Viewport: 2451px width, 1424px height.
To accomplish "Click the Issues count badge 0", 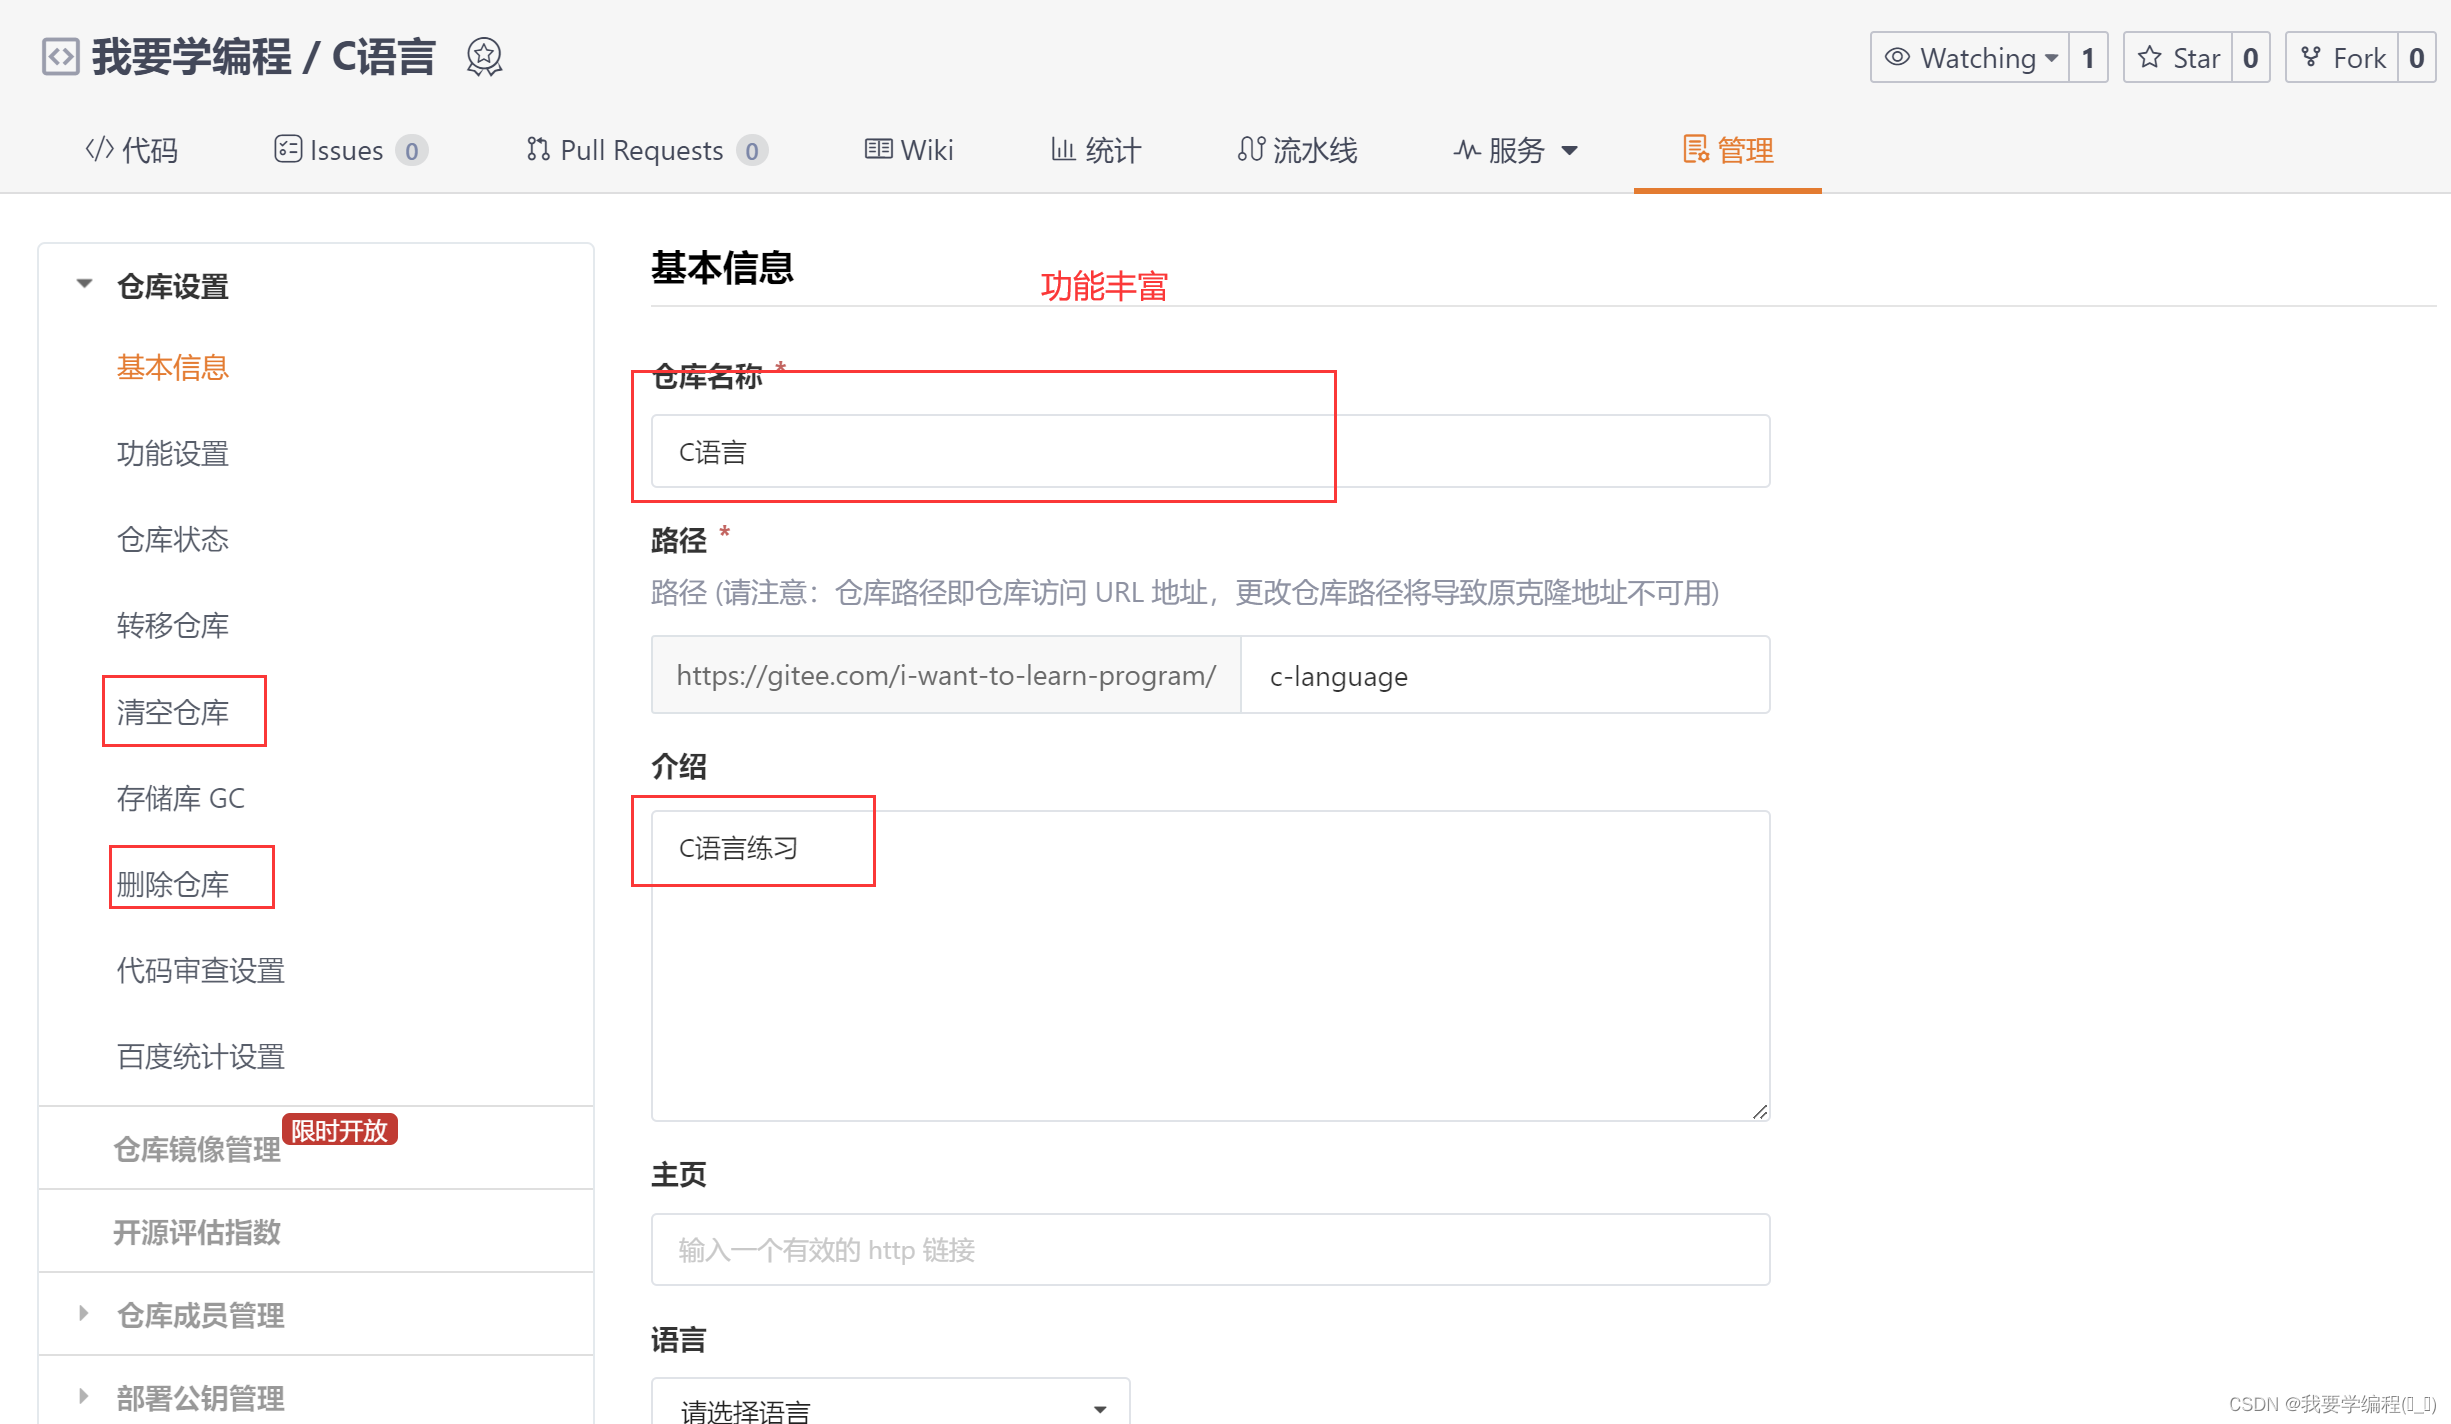I will (x=411, y=151).
